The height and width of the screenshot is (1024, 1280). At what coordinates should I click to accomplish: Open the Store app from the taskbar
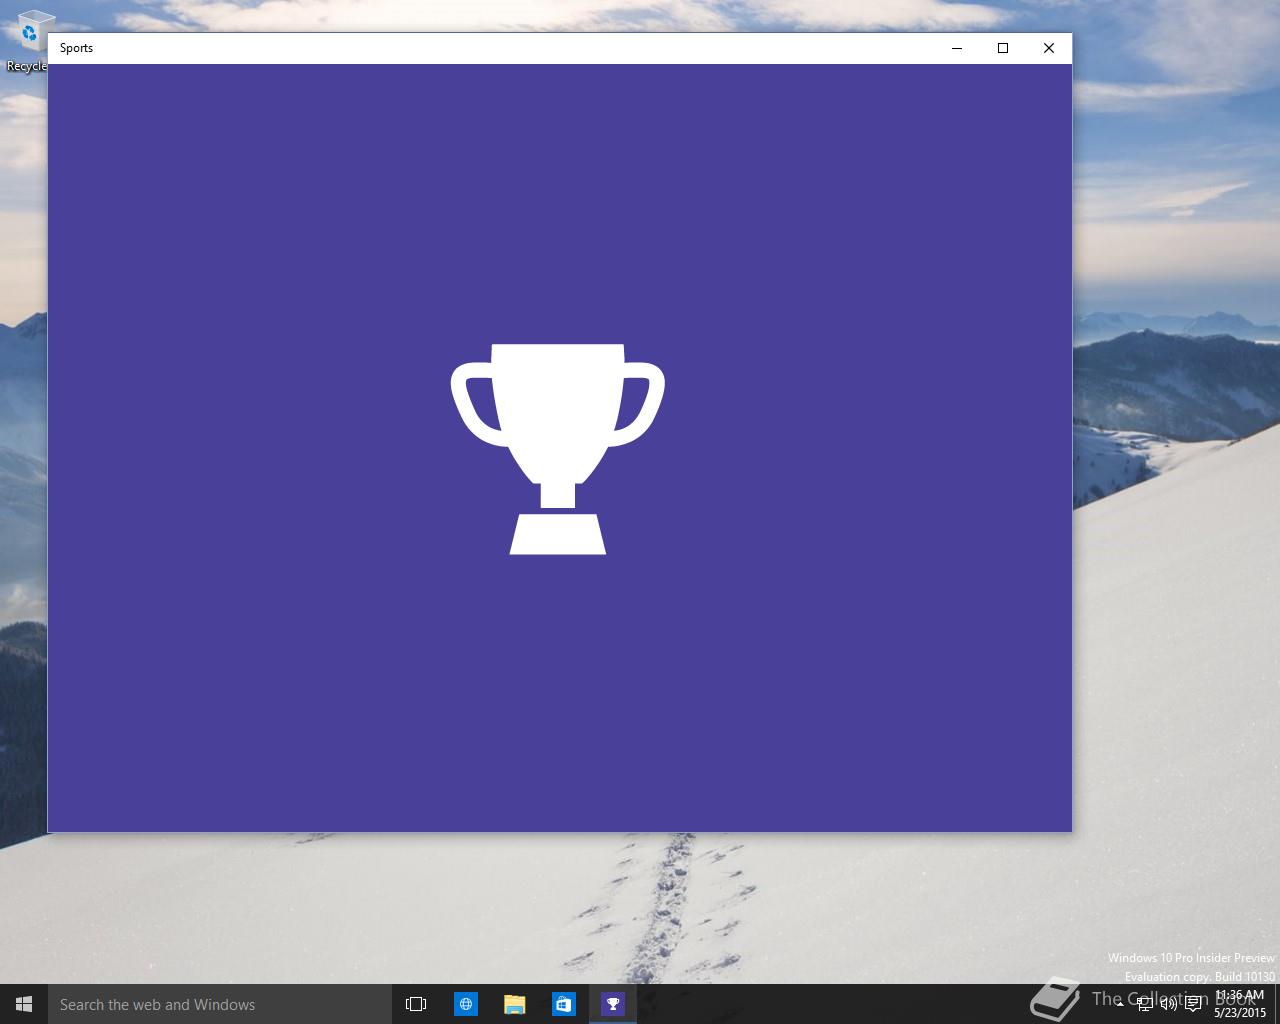563,1004
